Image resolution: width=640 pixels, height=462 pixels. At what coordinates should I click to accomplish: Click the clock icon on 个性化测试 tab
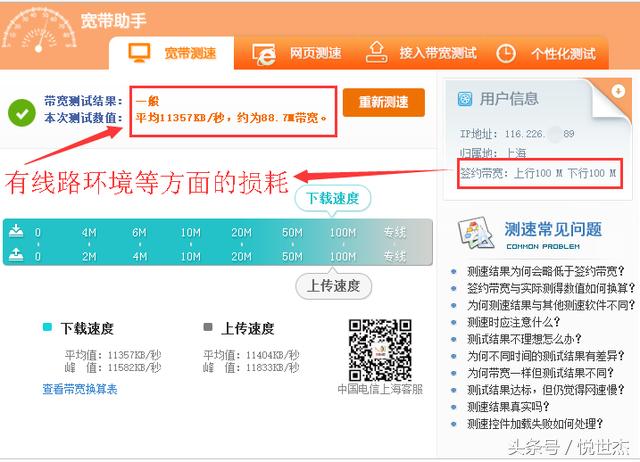[x=505, y=53]
